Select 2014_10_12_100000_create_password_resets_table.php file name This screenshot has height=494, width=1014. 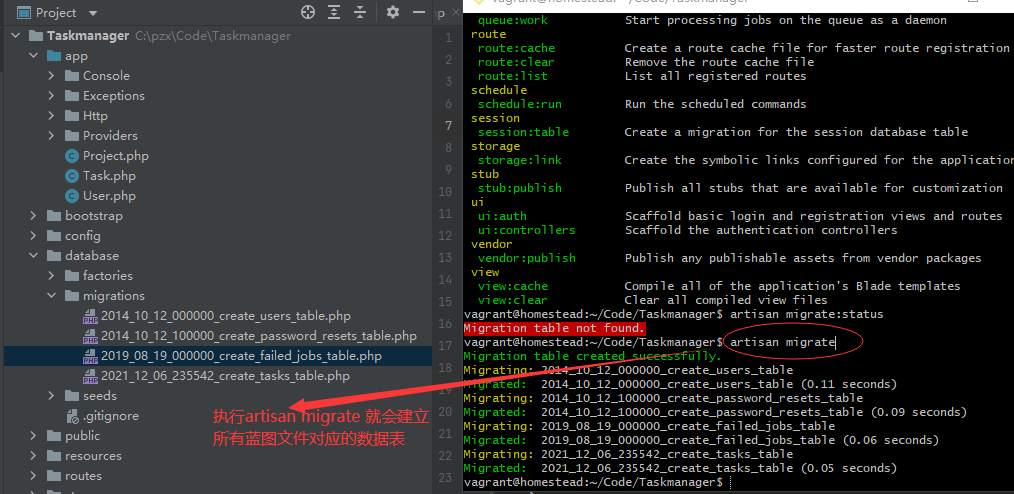click(259, 336)
